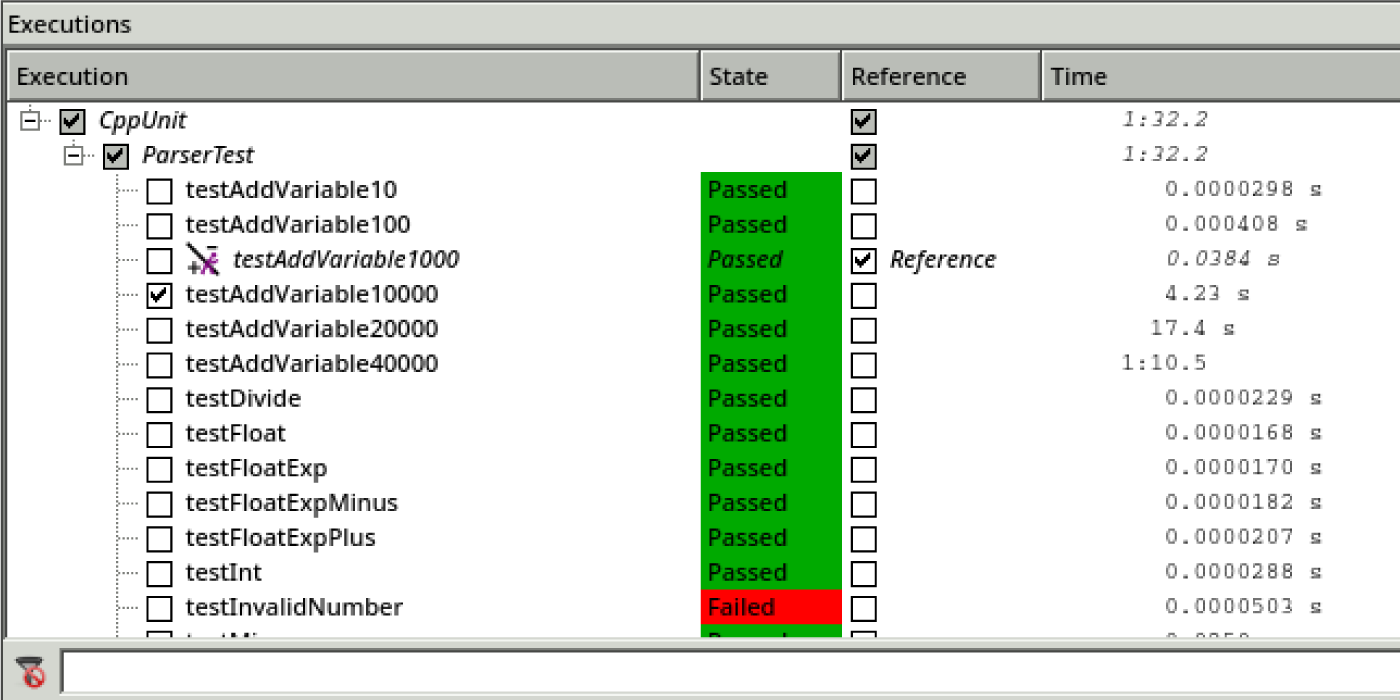
Task: Select the testFloatExpMinus tree item
Action: pyautogui.click(x=291, y=503)
